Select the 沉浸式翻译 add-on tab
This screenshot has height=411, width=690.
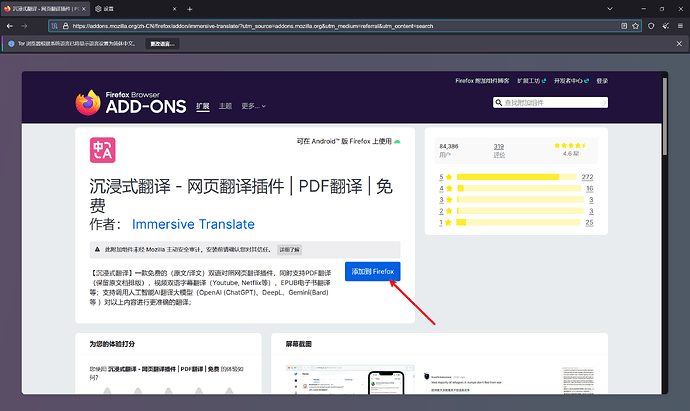pos(45,9)
